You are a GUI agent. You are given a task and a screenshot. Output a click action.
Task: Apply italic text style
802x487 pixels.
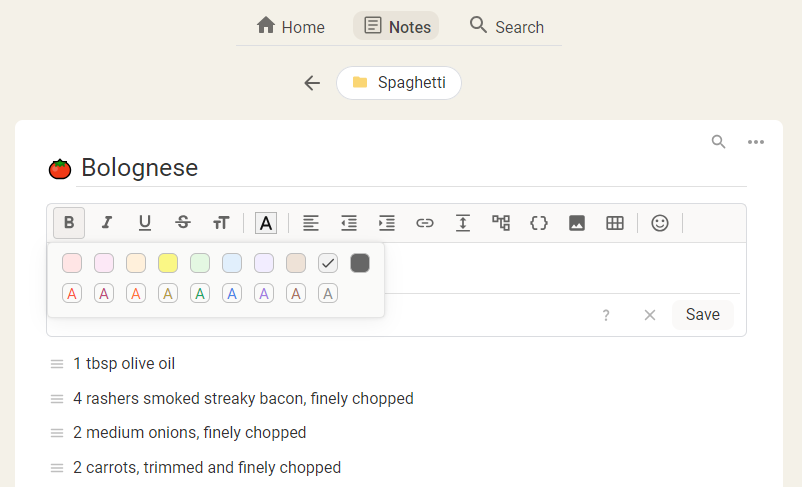point(107,223)
